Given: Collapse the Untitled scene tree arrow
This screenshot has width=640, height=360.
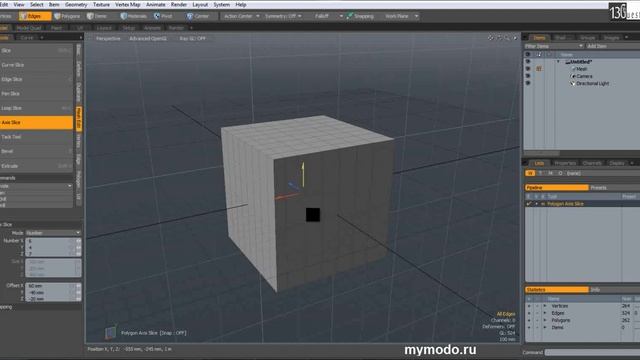Looking at the screenshot, I should point(558,62).
